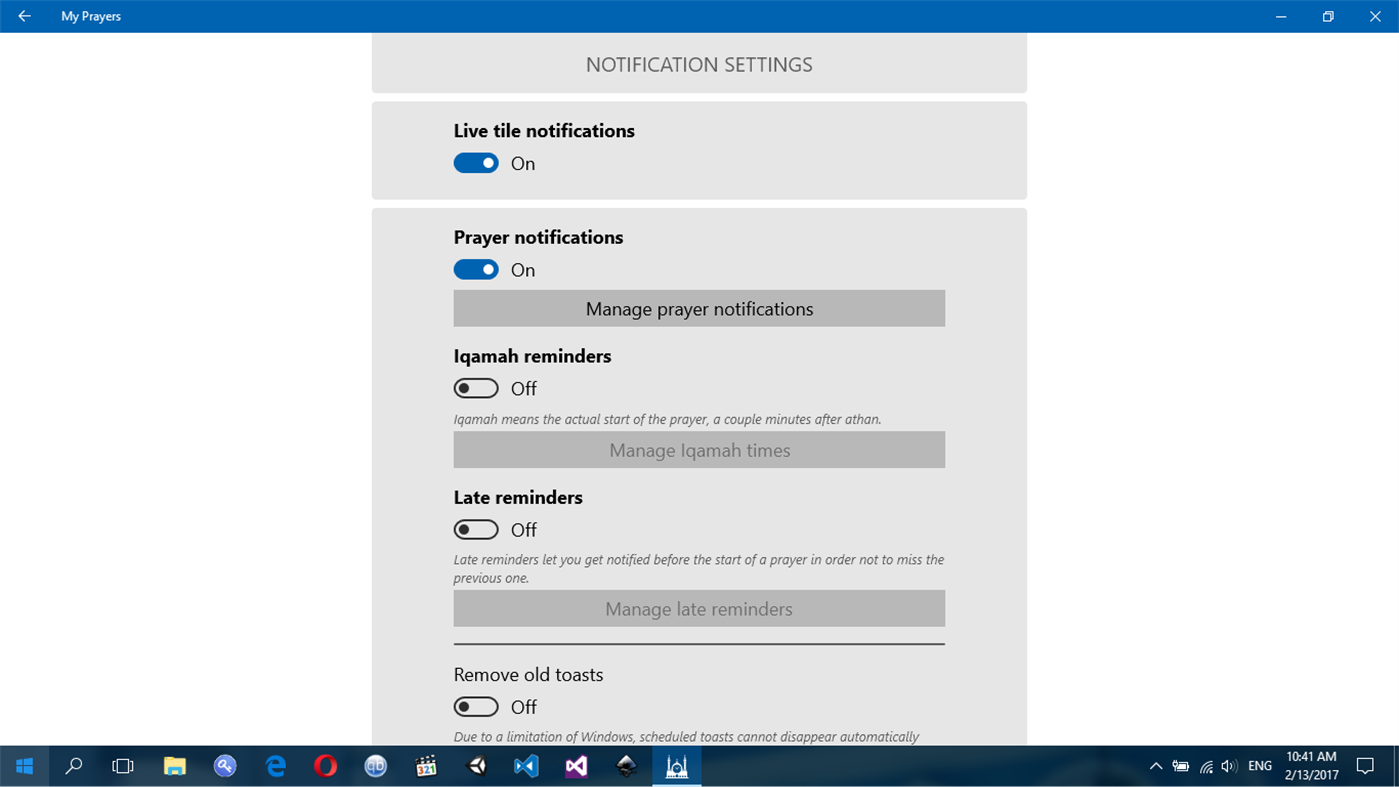Open taskbar search magnifier
Screen dimensions: 1399x787
(73, 766)
